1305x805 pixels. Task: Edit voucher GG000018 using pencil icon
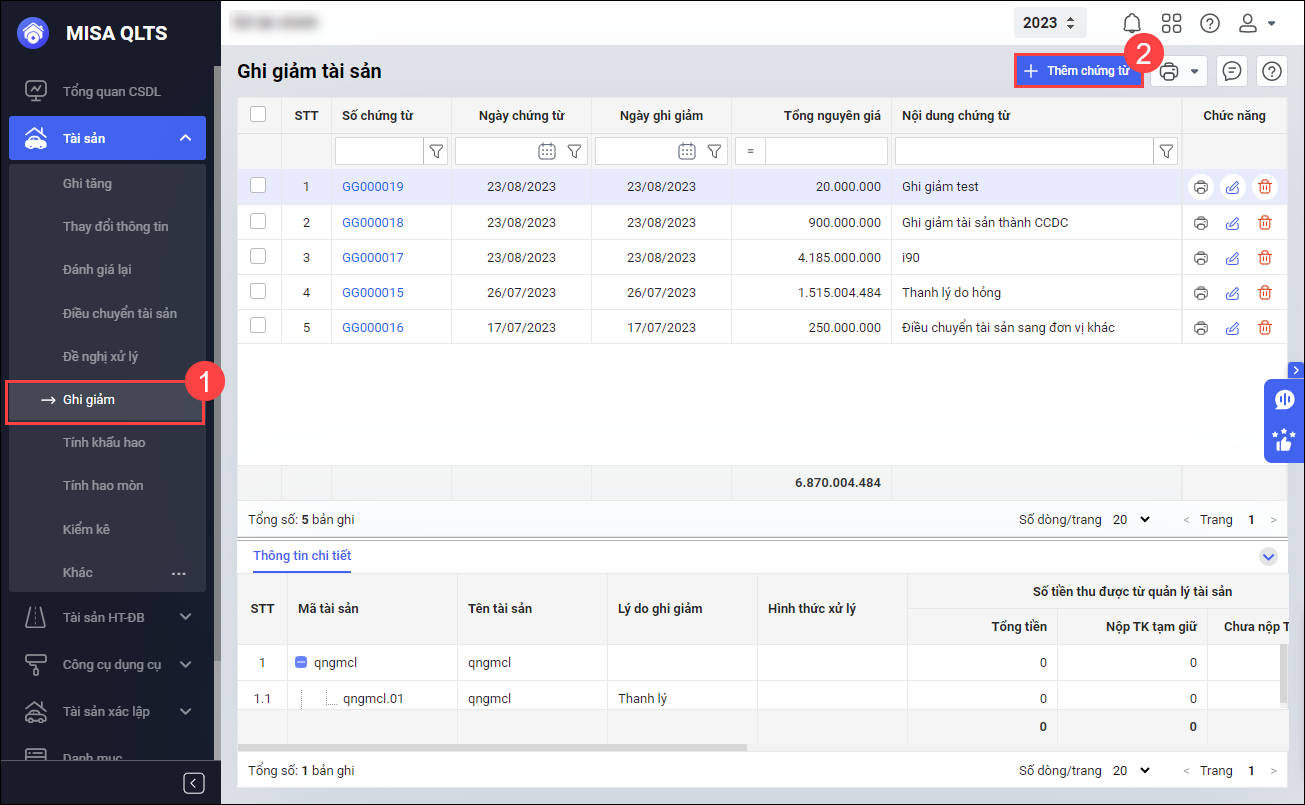click(1232, 223)
